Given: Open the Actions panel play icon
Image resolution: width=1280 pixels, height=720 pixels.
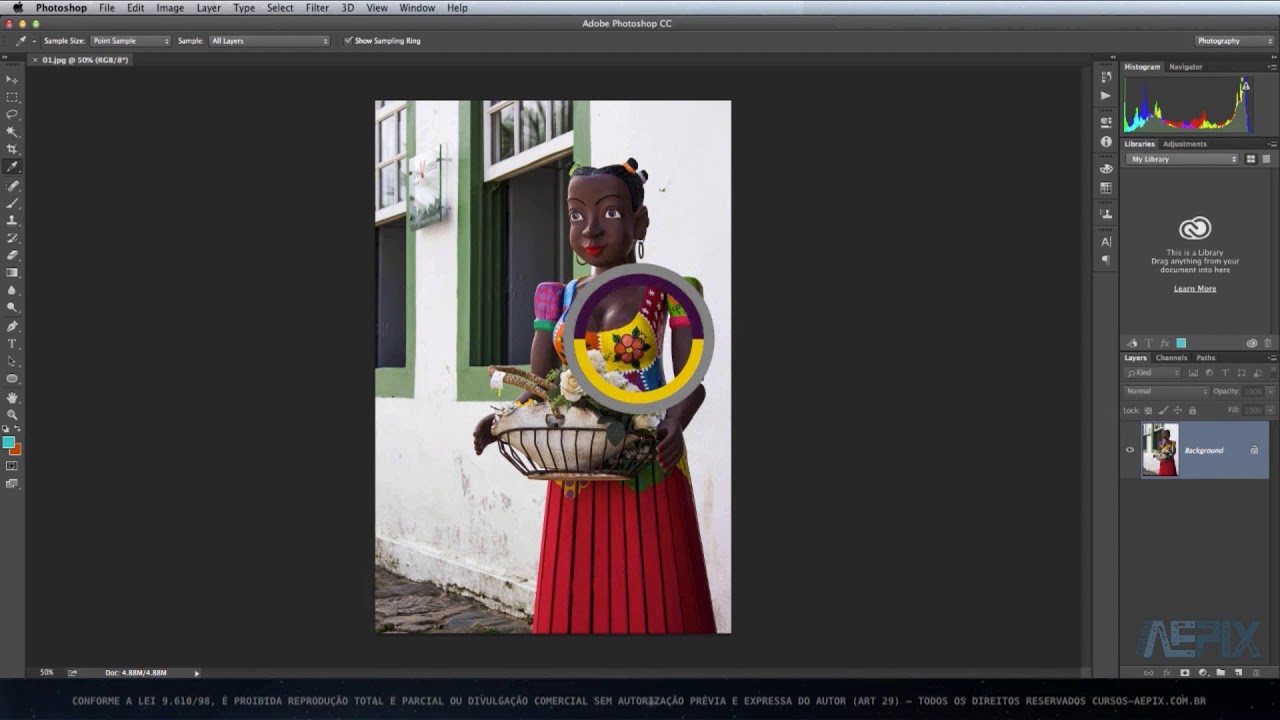Looking at the screenshot, I should pyautogui.click(x=1105, y=96).
